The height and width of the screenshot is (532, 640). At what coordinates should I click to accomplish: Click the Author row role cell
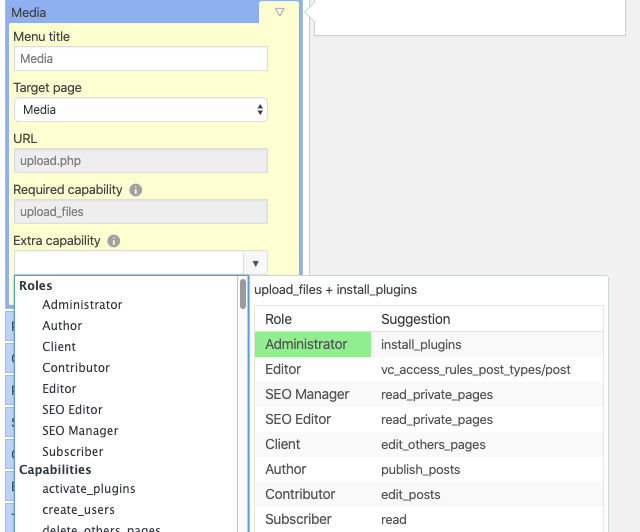(313, 469)
